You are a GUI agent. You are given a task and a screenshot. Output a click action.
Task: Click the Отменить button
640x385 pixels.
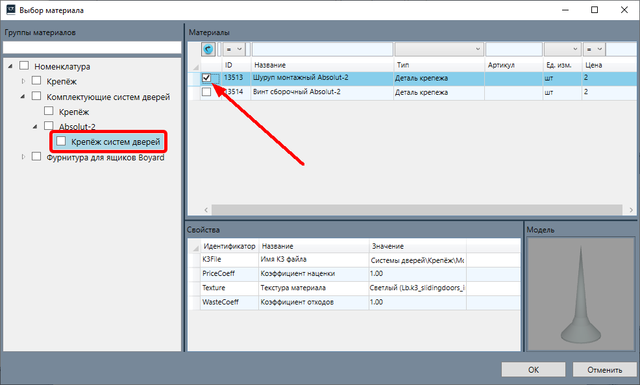pyautogui.click(x=604, y=370)
